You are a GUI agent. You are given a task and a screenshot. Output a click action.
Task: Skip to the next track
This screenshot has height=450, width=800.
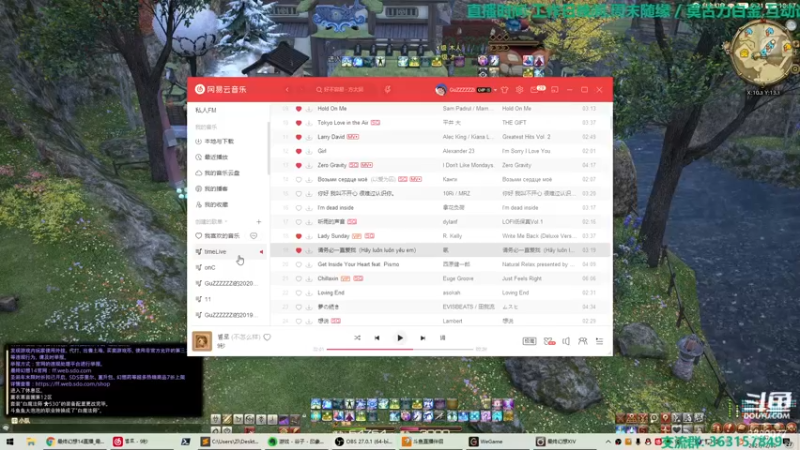click(422, 338)
